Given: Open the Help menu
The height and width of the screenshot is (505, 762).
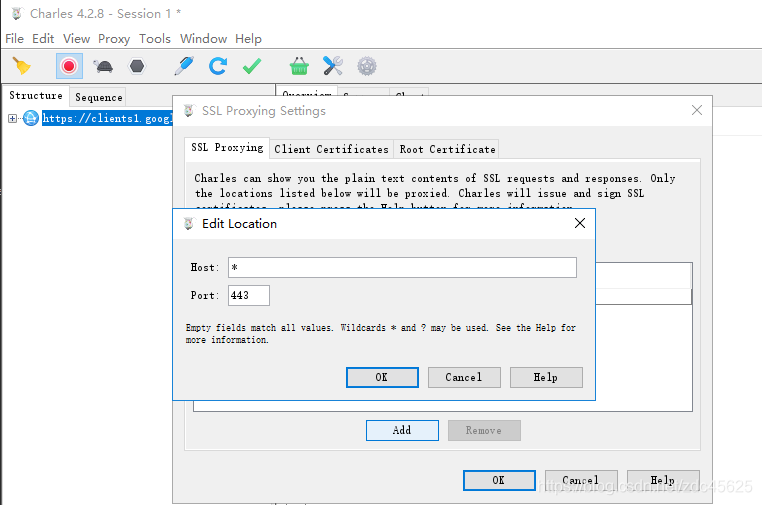Looking at the screenshot, I should (248, 38).
